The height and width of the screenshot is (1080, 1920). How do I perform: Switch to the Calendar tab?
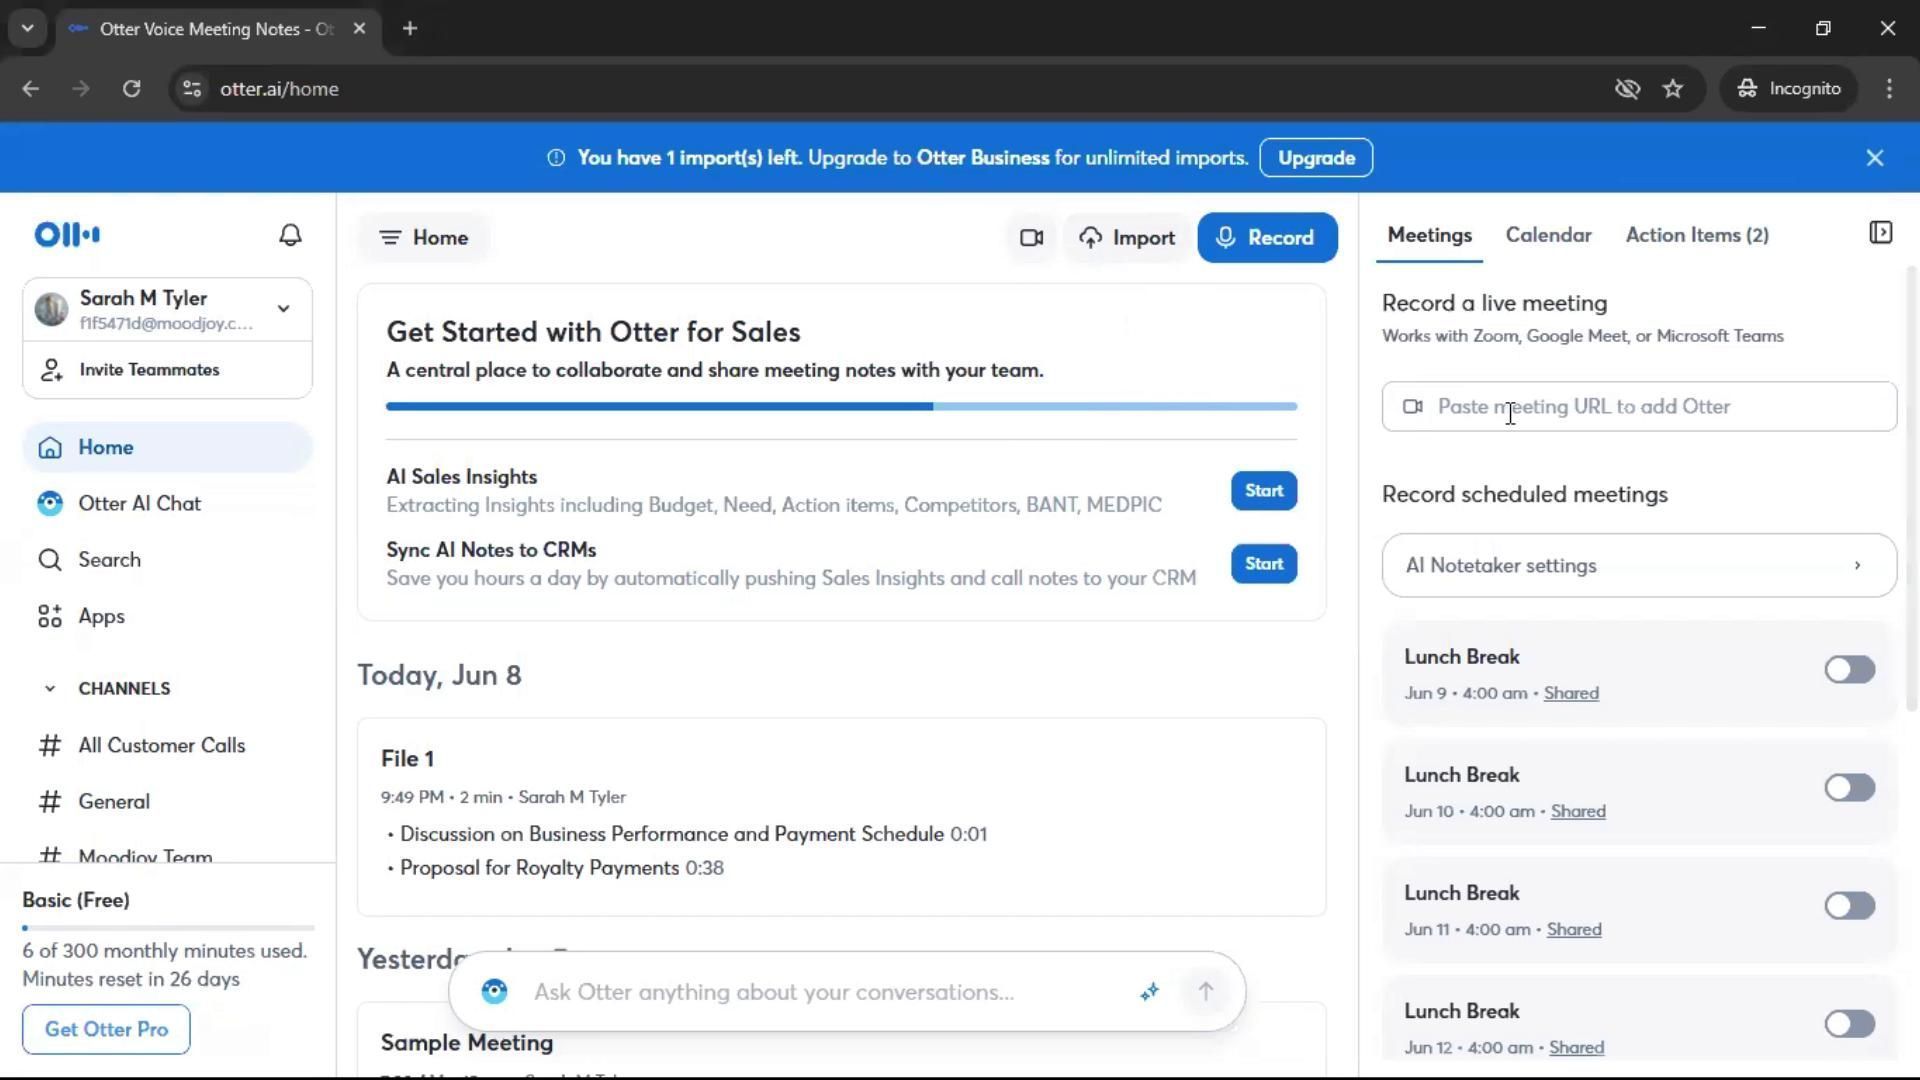pos(1547,235)
